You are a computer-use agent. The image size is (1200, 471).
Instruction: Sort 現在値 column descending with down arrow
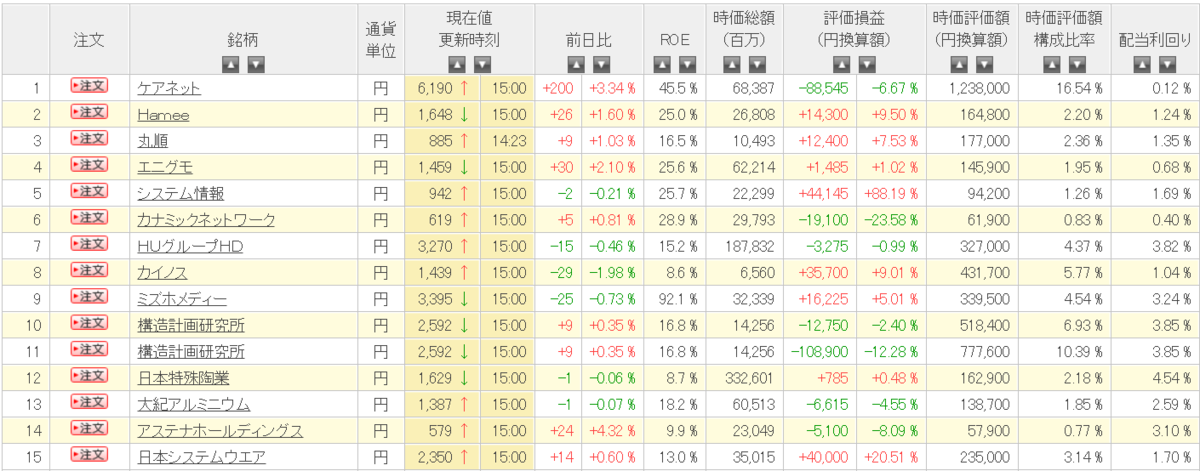[483, 65]
